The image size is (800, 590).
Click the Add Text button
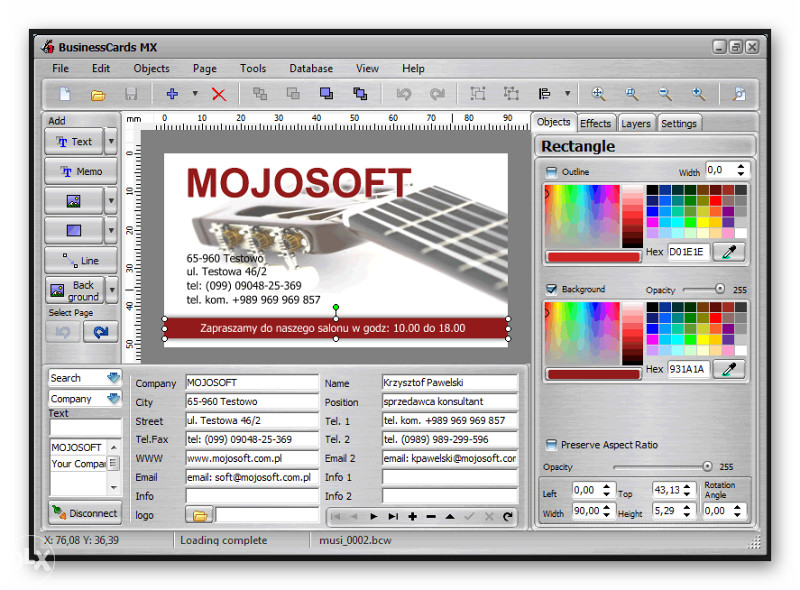tap(74, 141)
